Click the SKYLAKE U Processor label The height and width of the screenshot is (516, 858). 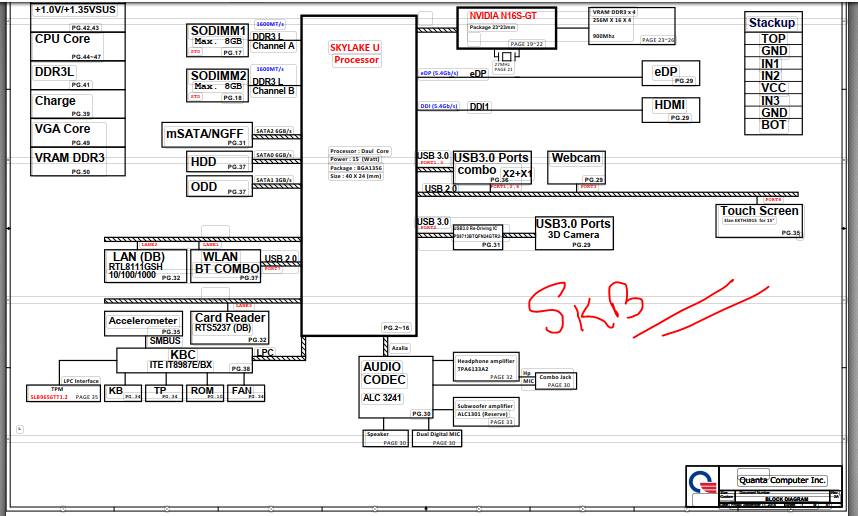pos(355,54)
